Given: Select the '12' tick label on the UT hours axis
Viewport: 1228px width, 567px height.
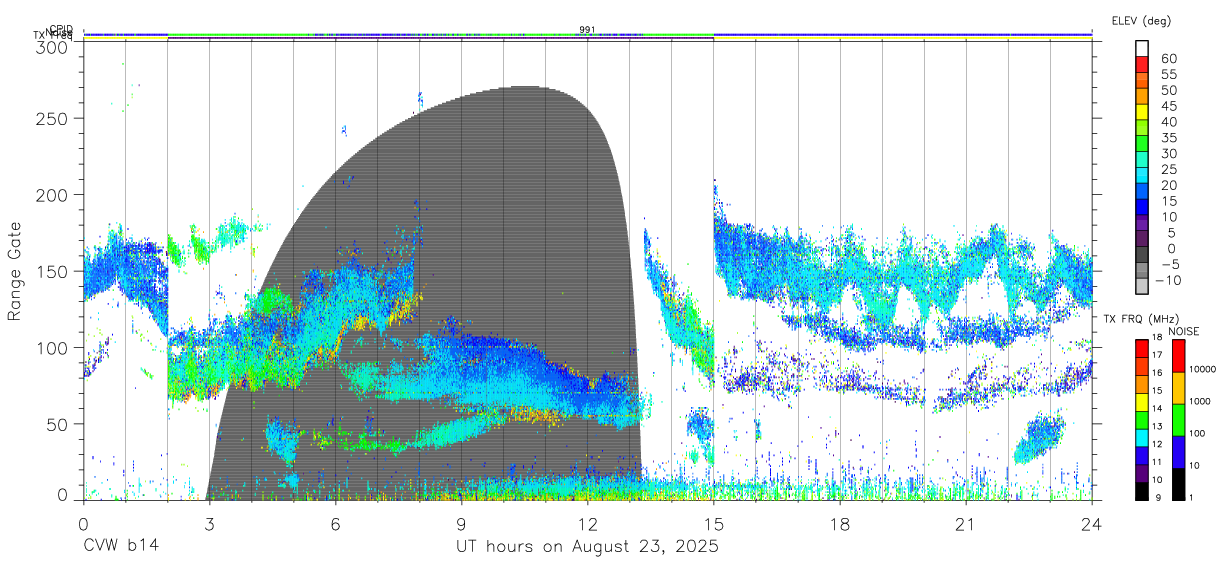Looking at the screenshot, I should point(587,524).
